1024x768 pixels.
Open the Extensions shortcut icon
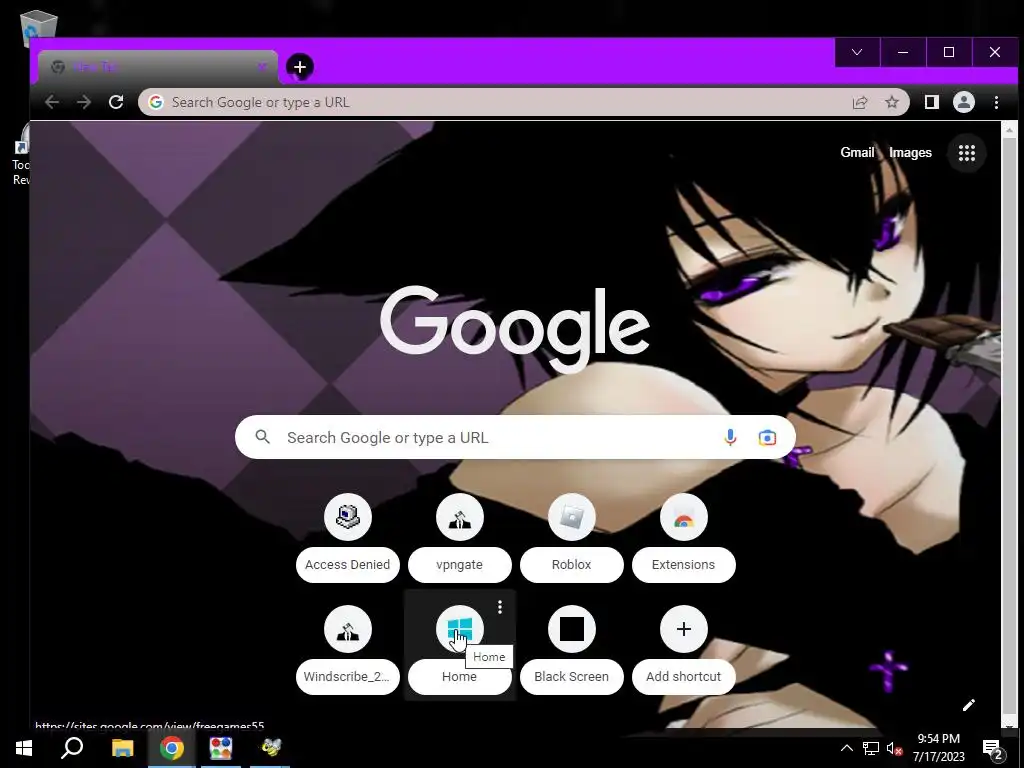(684, 517)
